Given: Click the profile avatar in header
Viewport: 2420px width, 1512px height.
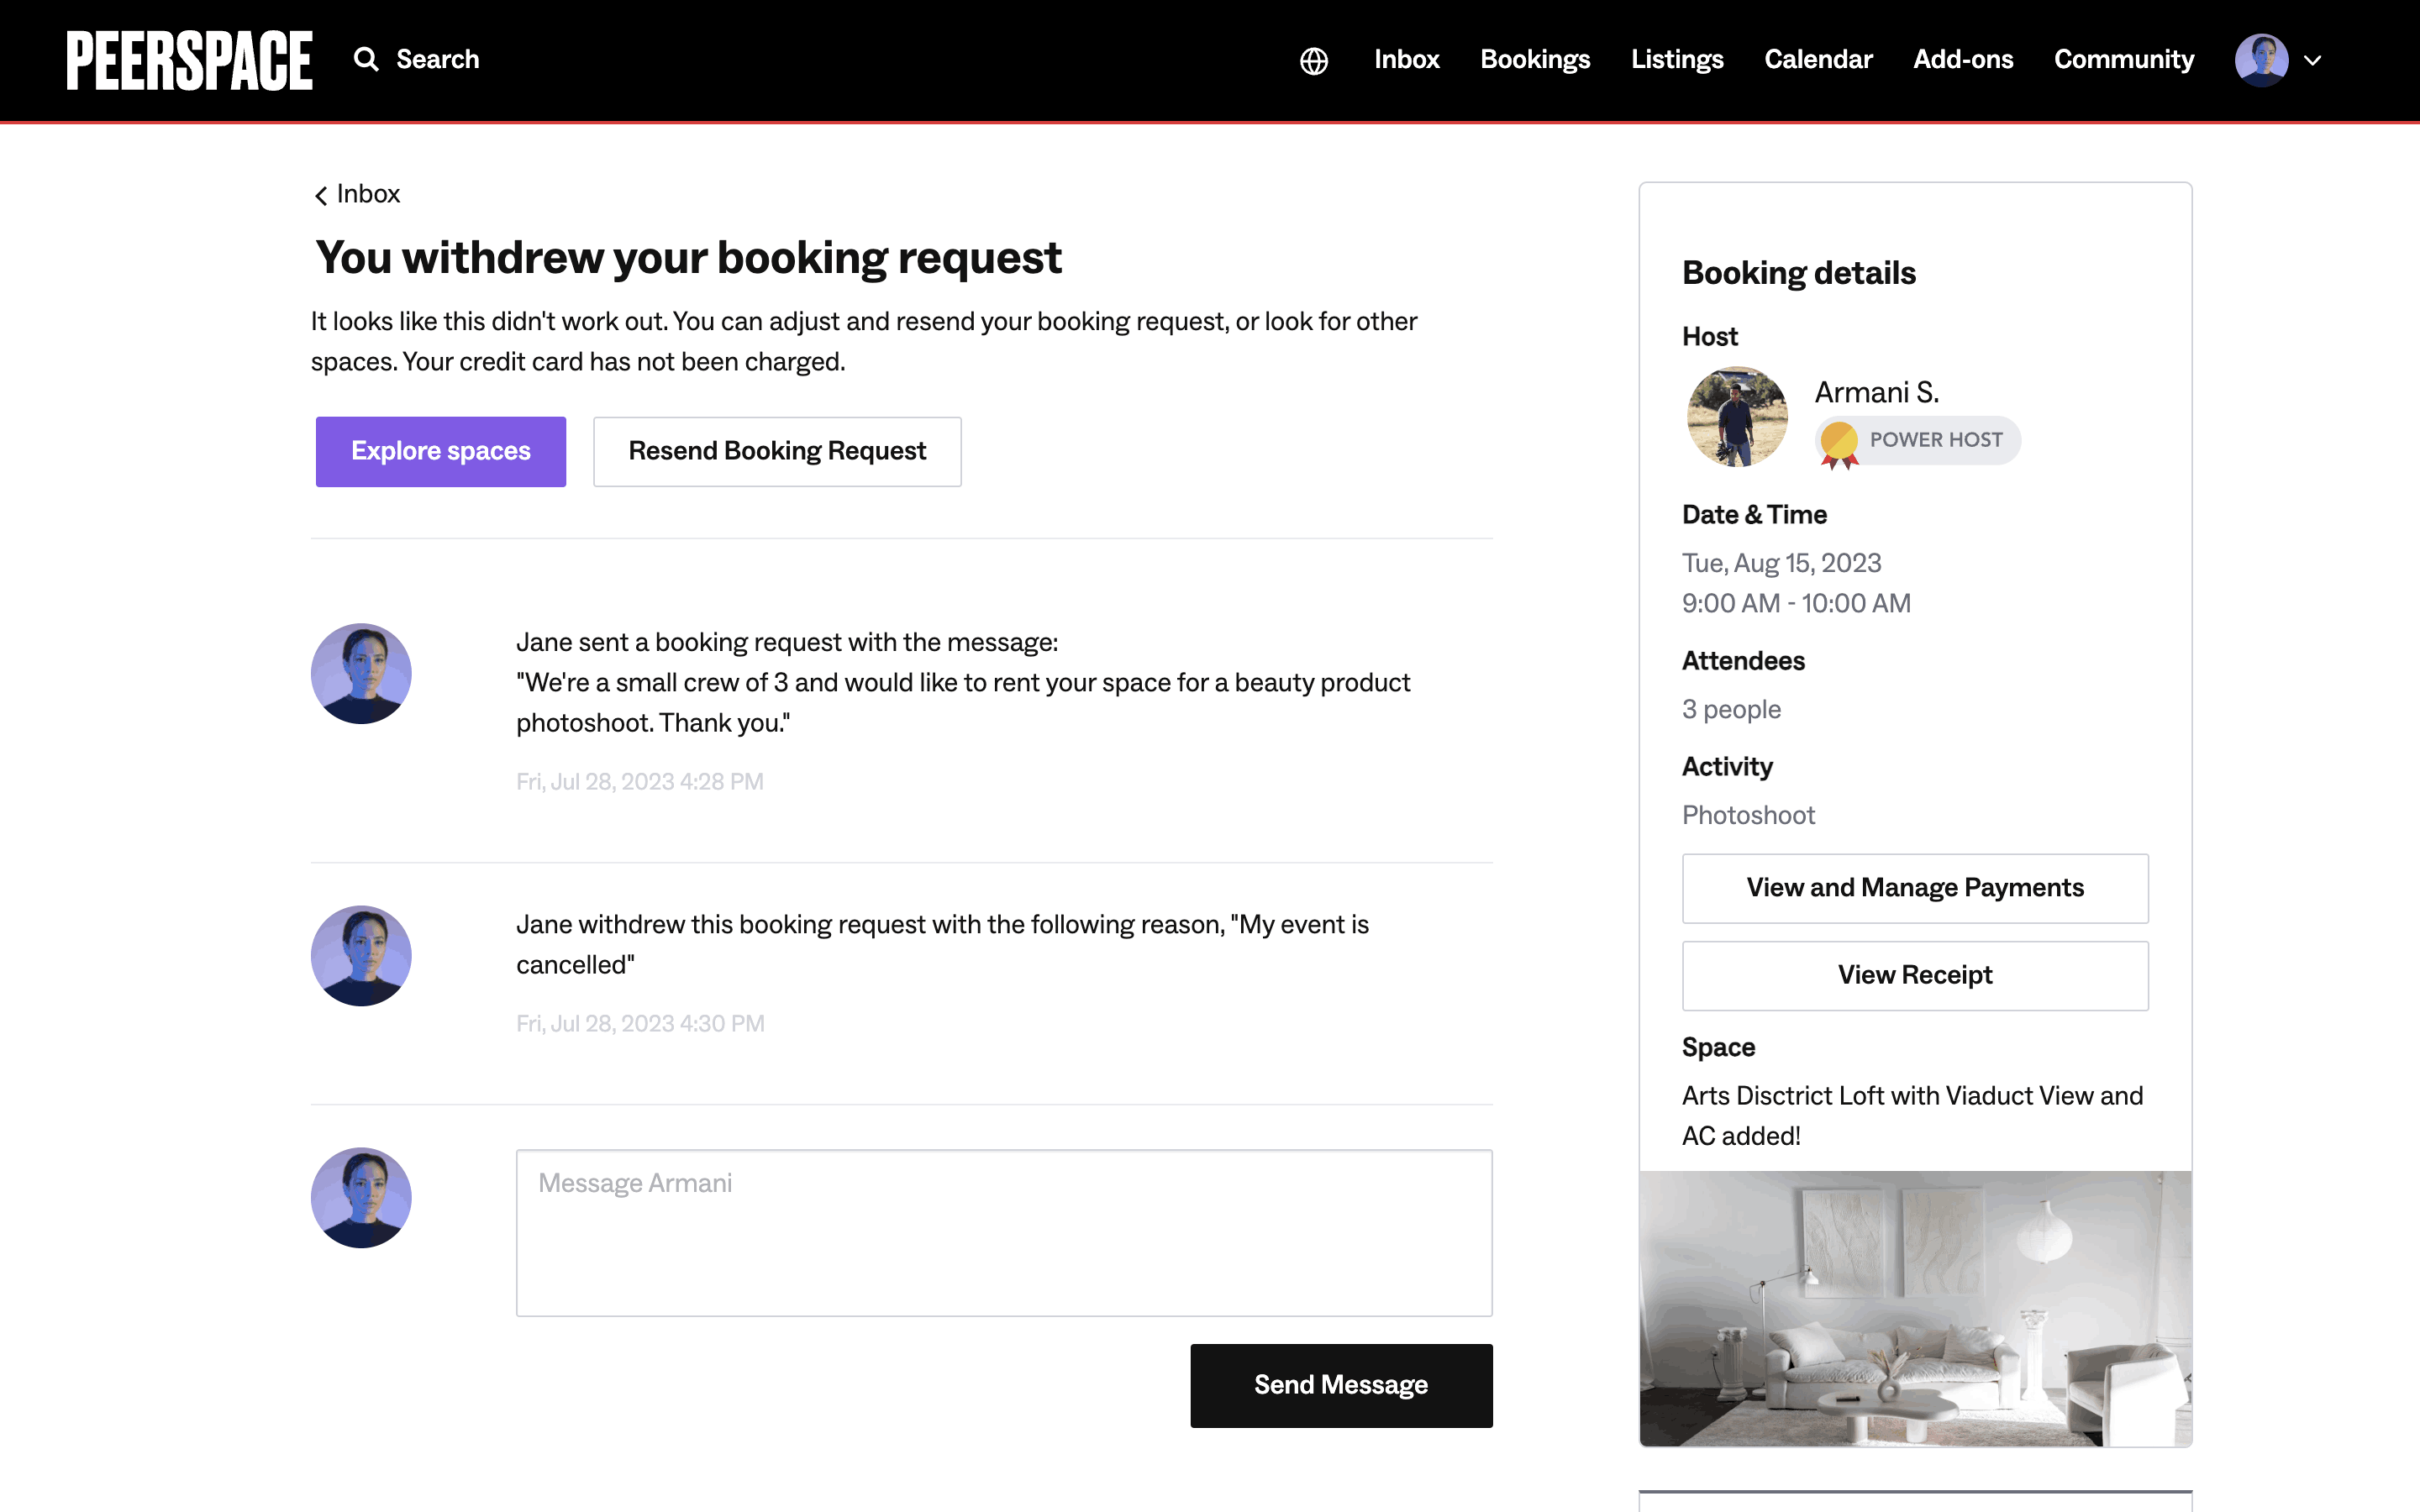Looking at the screenshot, I should pos(2261,60).
